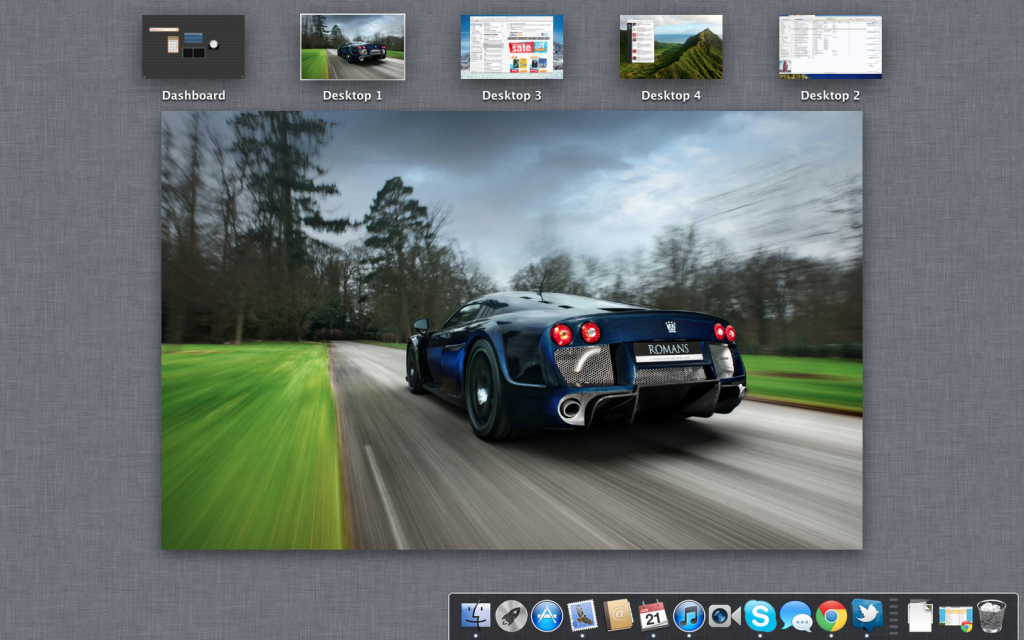This screenshot has height=640, width=1024.
Task: Open the Documents stack in dock
Action: [x=920, y=615]
